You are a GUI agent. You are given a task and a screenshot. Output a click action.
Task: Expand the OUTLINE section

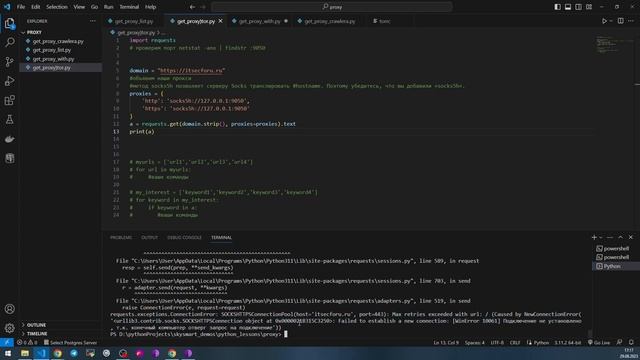click(36, 325)
